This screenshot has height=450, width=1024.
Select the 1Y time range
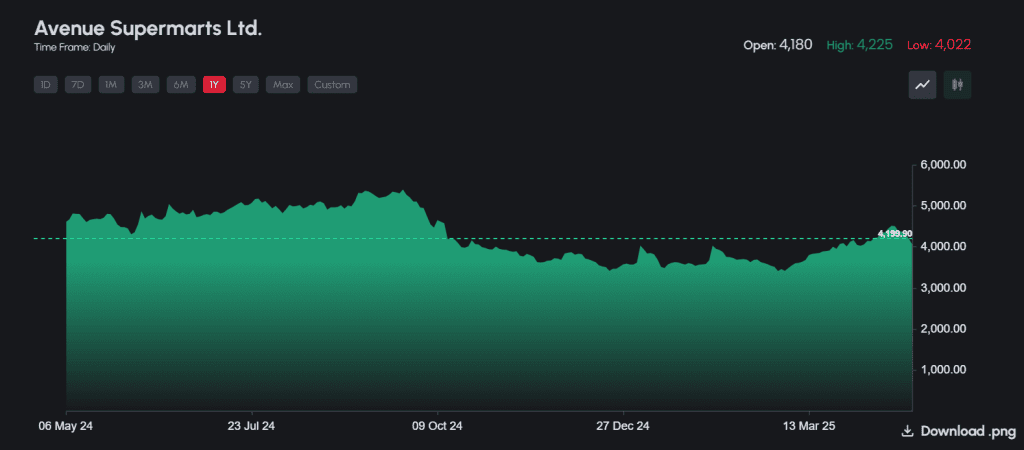214,85
